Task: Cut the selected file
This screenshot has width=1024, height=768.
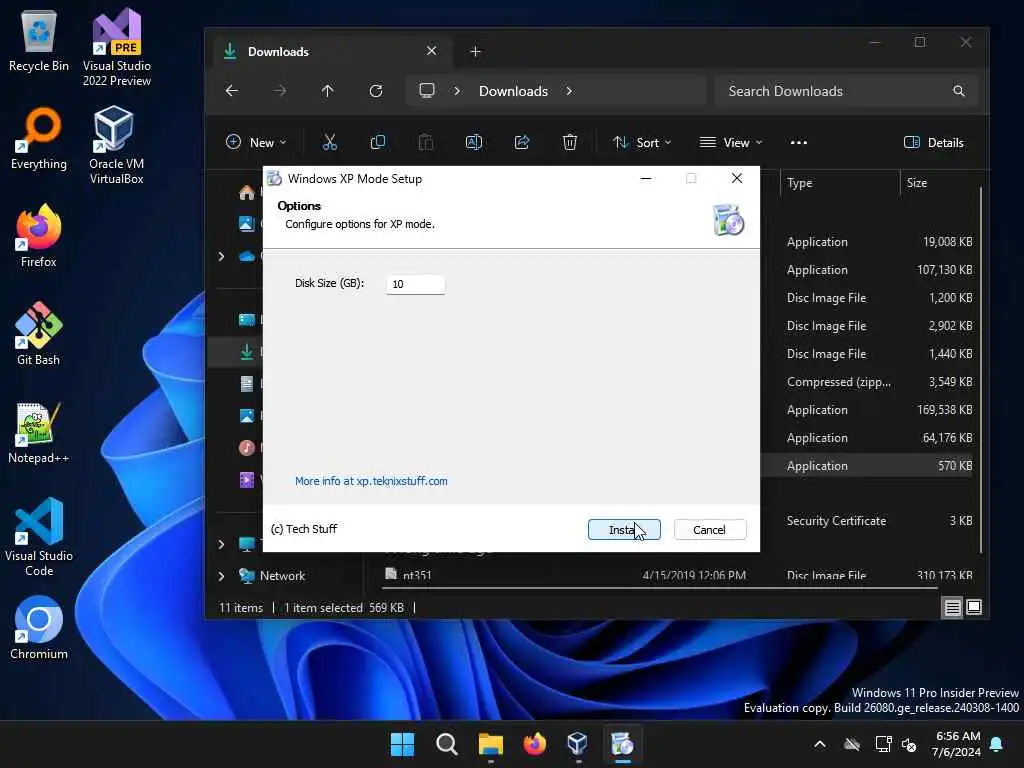Action: point(330,142)
